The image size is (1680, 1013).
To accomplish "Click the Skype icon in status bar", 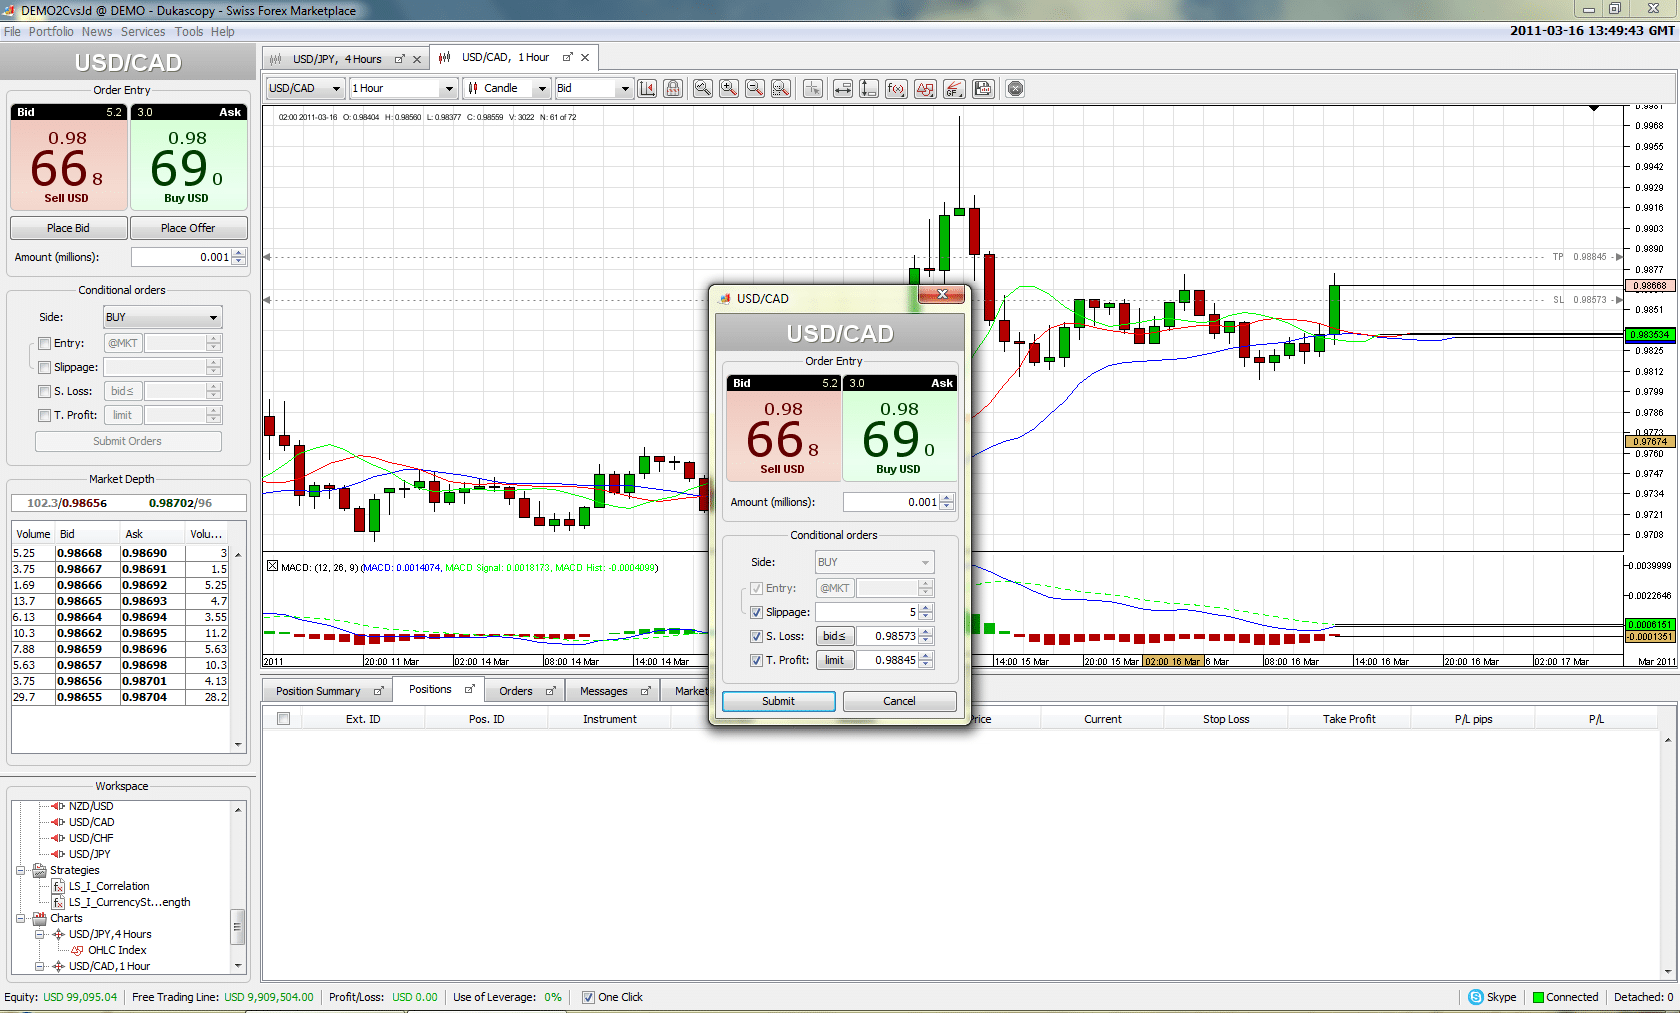I will click(1476, 997).
